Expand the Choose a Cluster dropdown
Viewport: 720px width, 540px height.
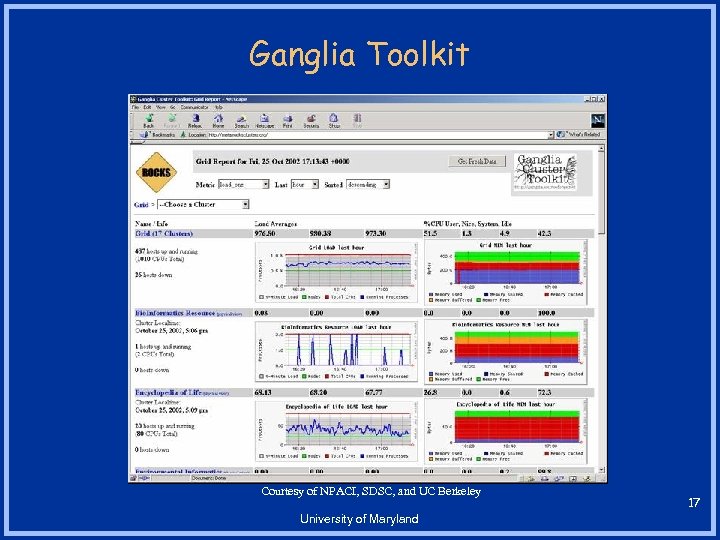pos(203,204)
